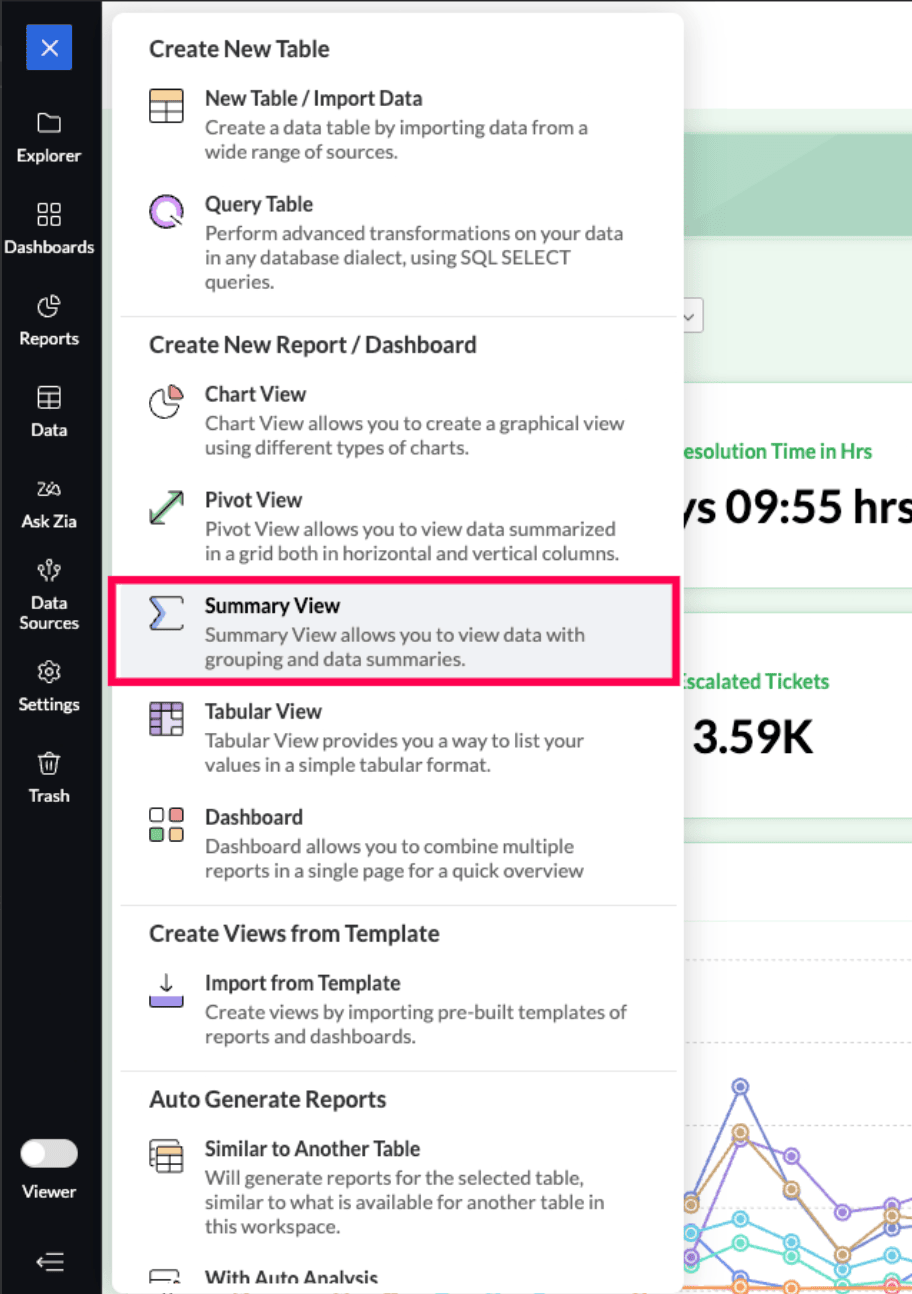
Task: Click the Create New Report / Dashboard heading
Action: [x=313, y=345]
